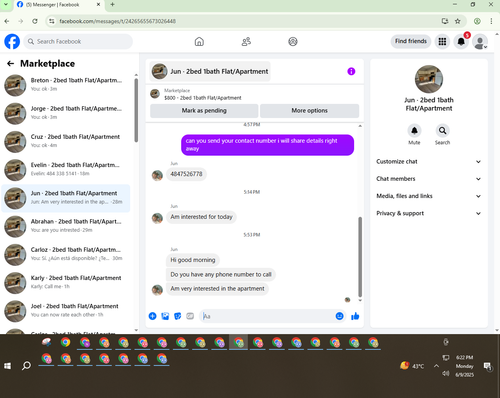
Task: Open the notifications bell
Action: [x=461, y=41]
